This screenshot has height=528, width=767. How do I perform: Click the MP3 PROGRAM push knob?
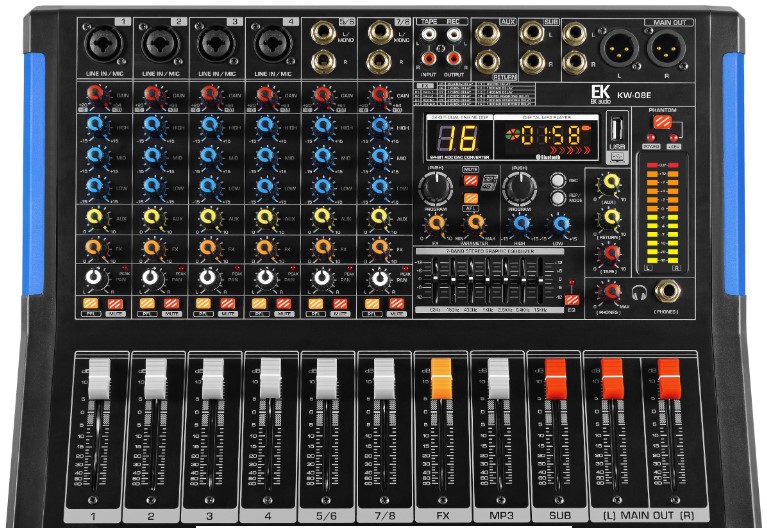coord(520,188)
